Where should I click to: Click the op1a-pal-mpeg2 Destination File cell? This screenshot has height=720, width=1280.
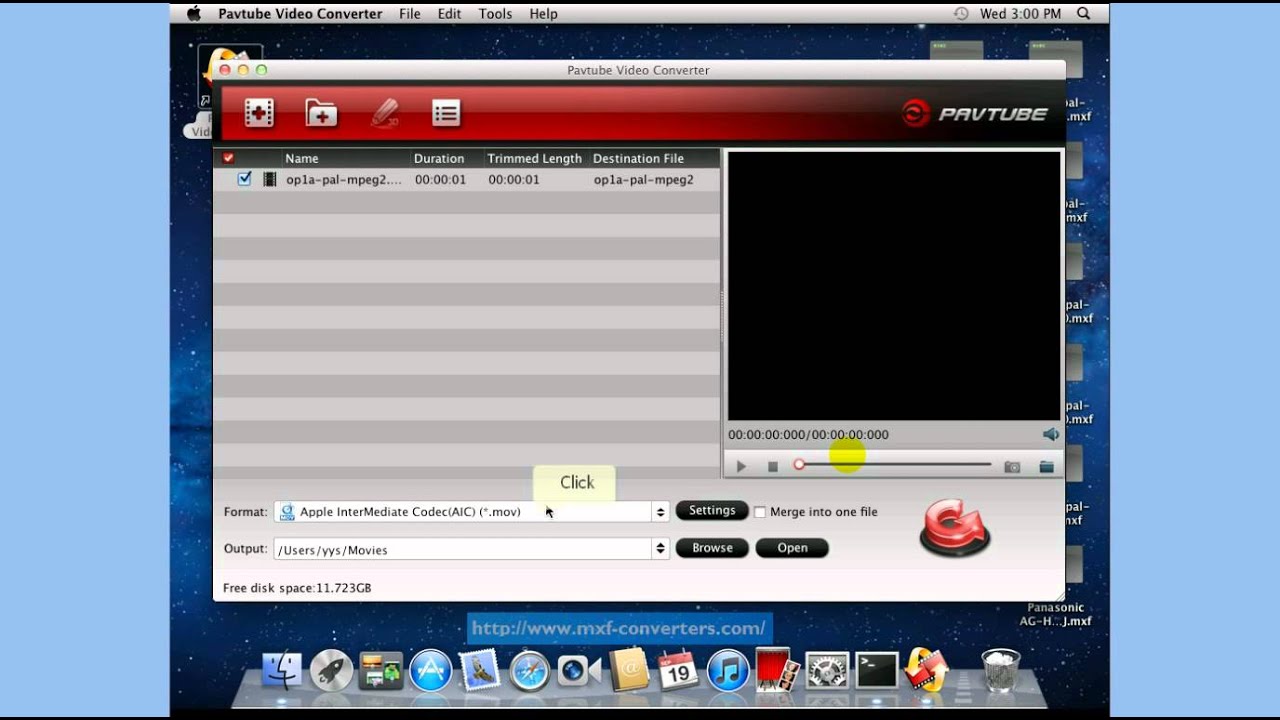643,180
